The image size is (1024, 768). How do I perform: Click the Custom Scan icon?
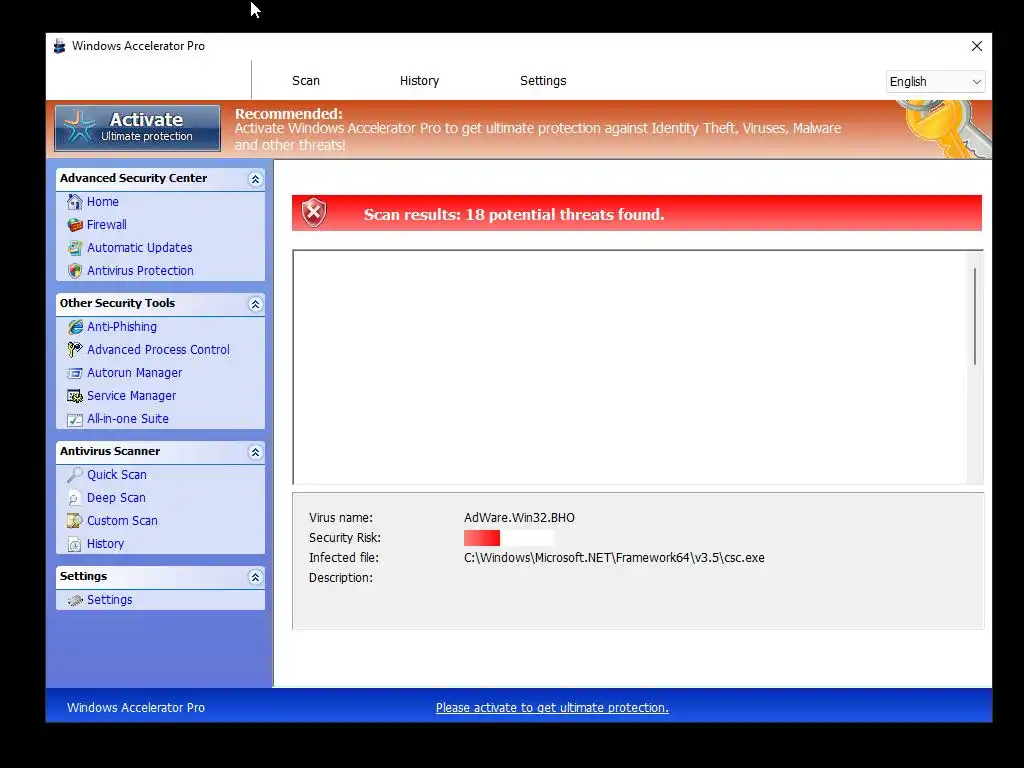tap(75, 520)
